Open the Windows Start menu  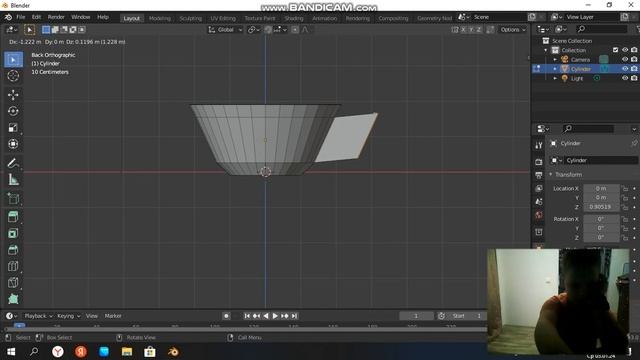[11, 351]
